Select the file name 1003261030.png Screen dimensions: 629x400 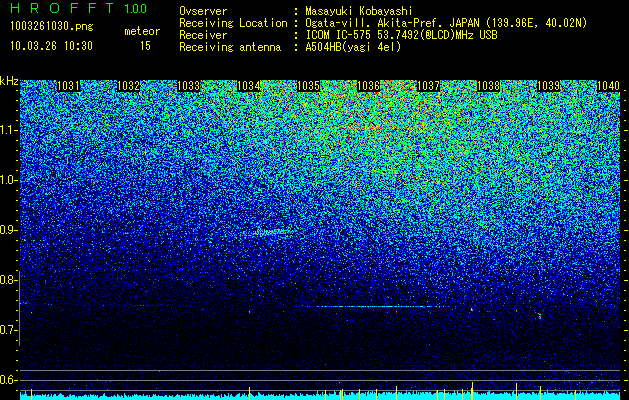pos(52,27)
